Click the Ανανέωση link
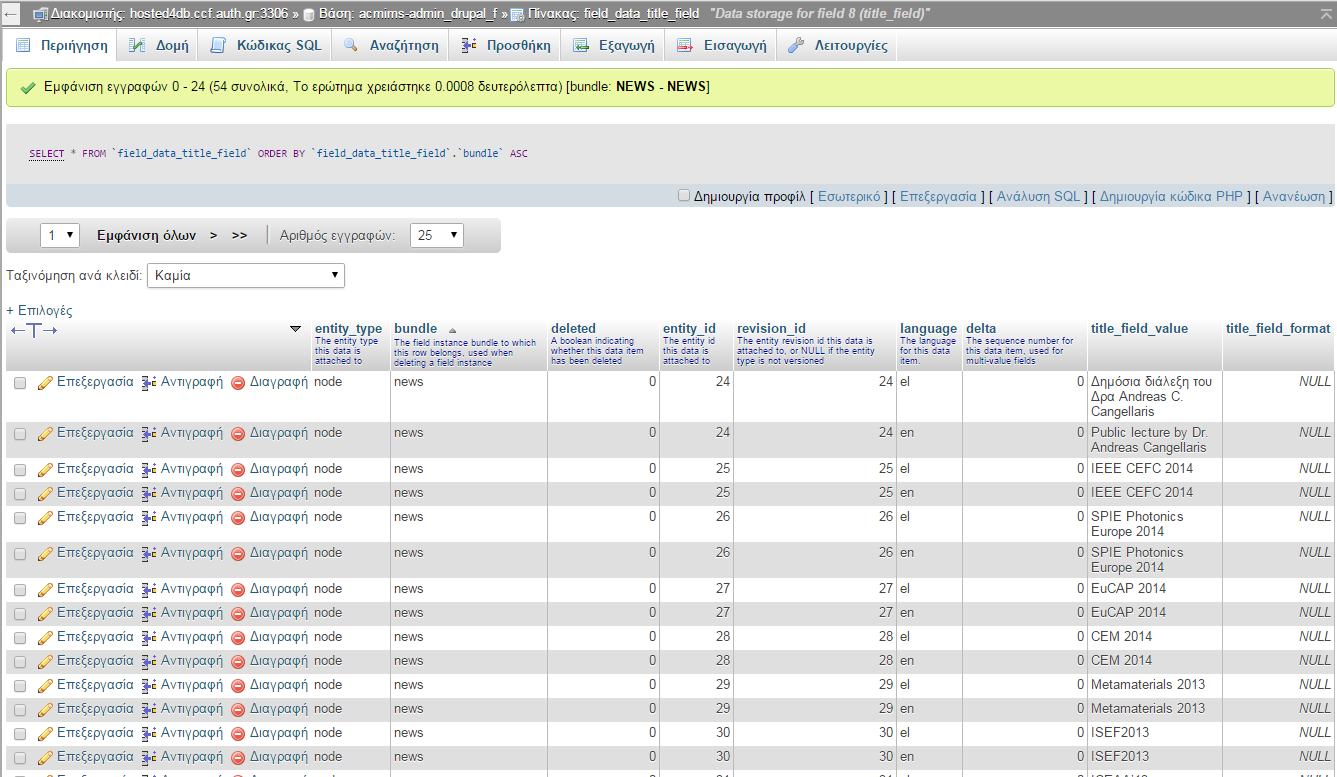 [1294, 196]
